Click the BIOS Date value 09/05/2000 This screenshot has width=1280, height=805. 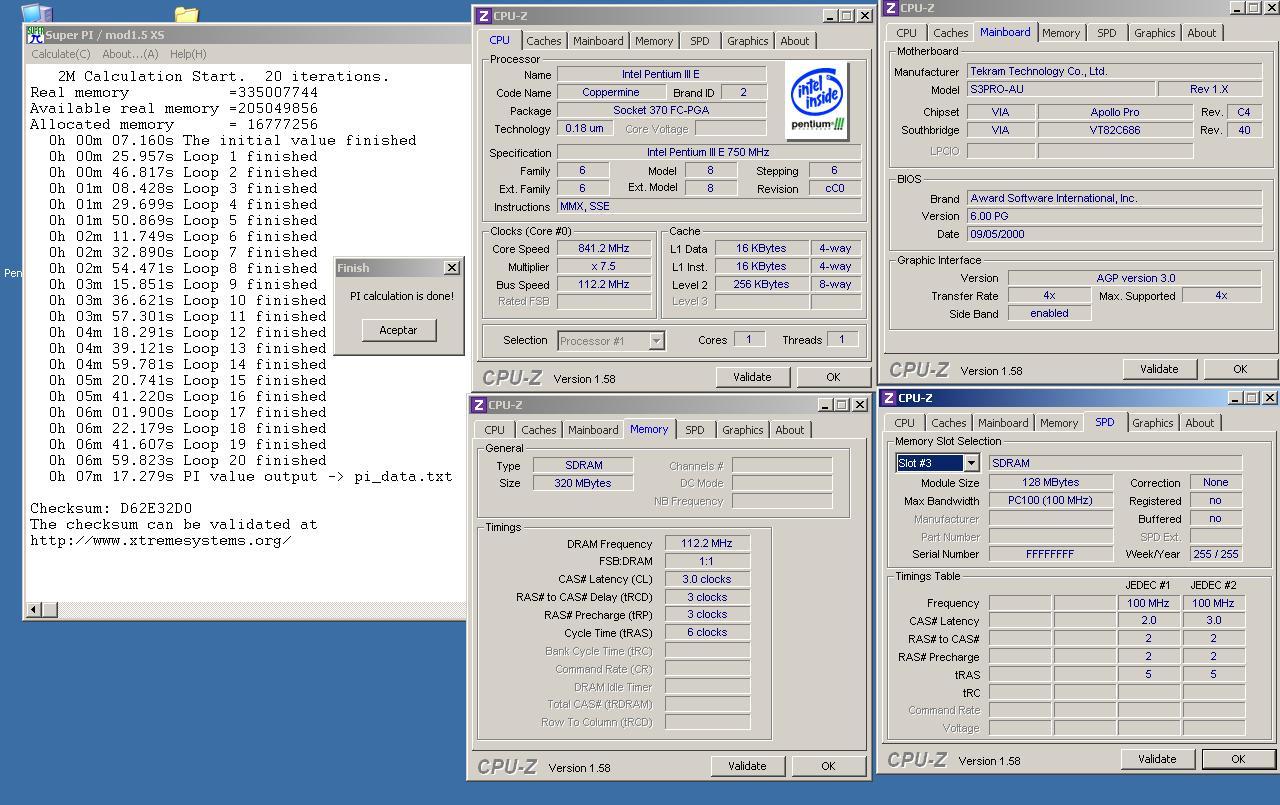pos(1113,234)
